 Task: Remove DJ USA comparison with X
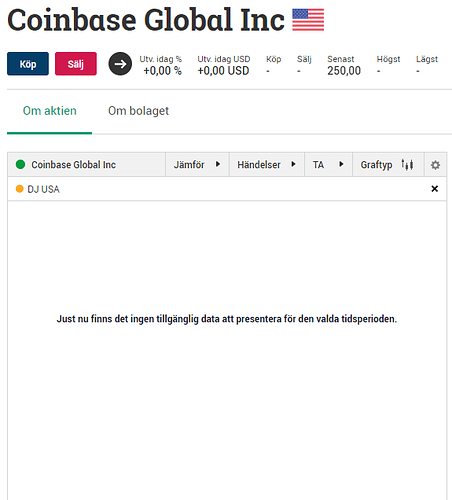(x=434, y=189)
